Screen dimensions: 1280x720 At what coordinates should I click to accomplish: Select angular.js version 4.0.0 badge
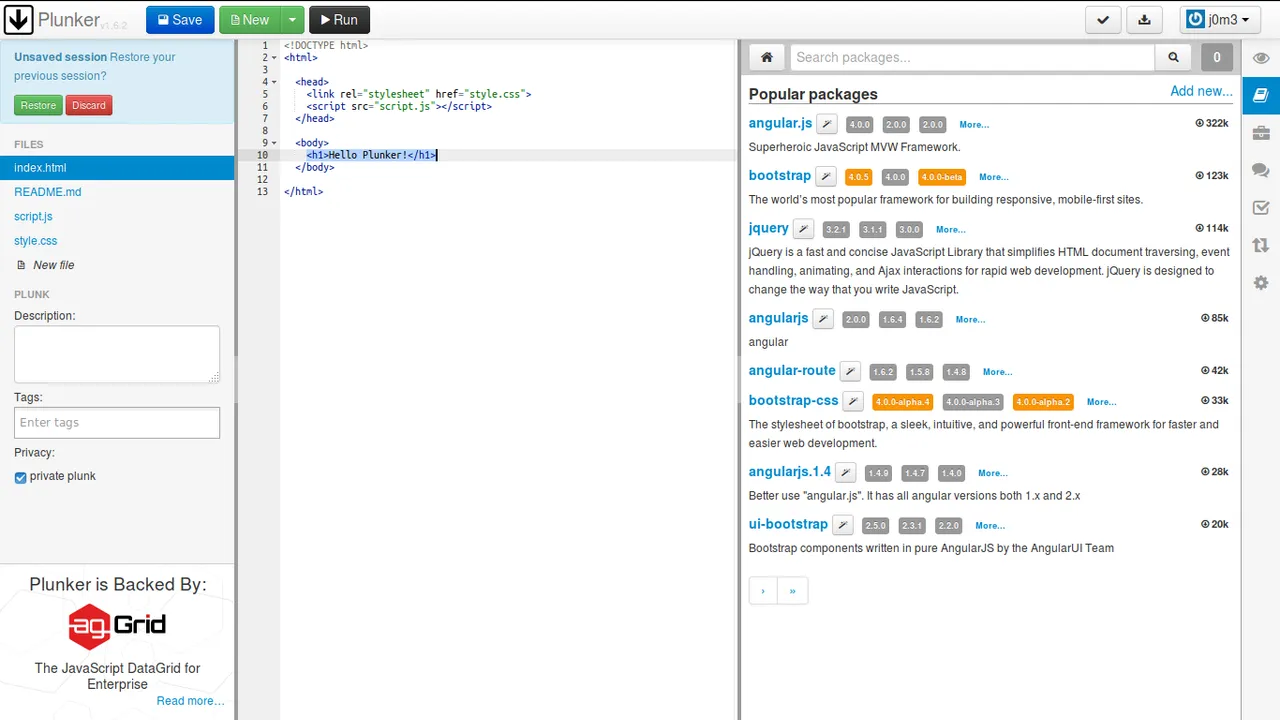click(859, 125)
